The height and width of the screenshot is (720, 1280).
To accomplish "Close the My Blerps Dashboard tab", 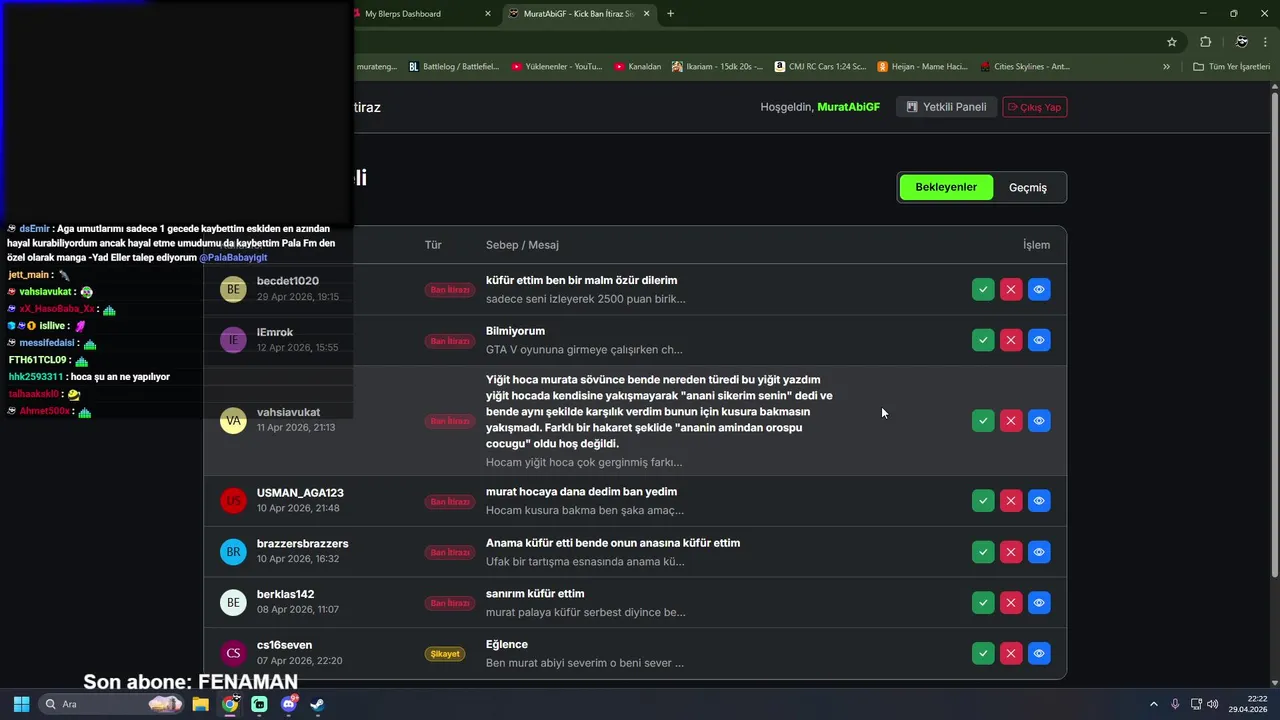I will click(x=488, y=14).
